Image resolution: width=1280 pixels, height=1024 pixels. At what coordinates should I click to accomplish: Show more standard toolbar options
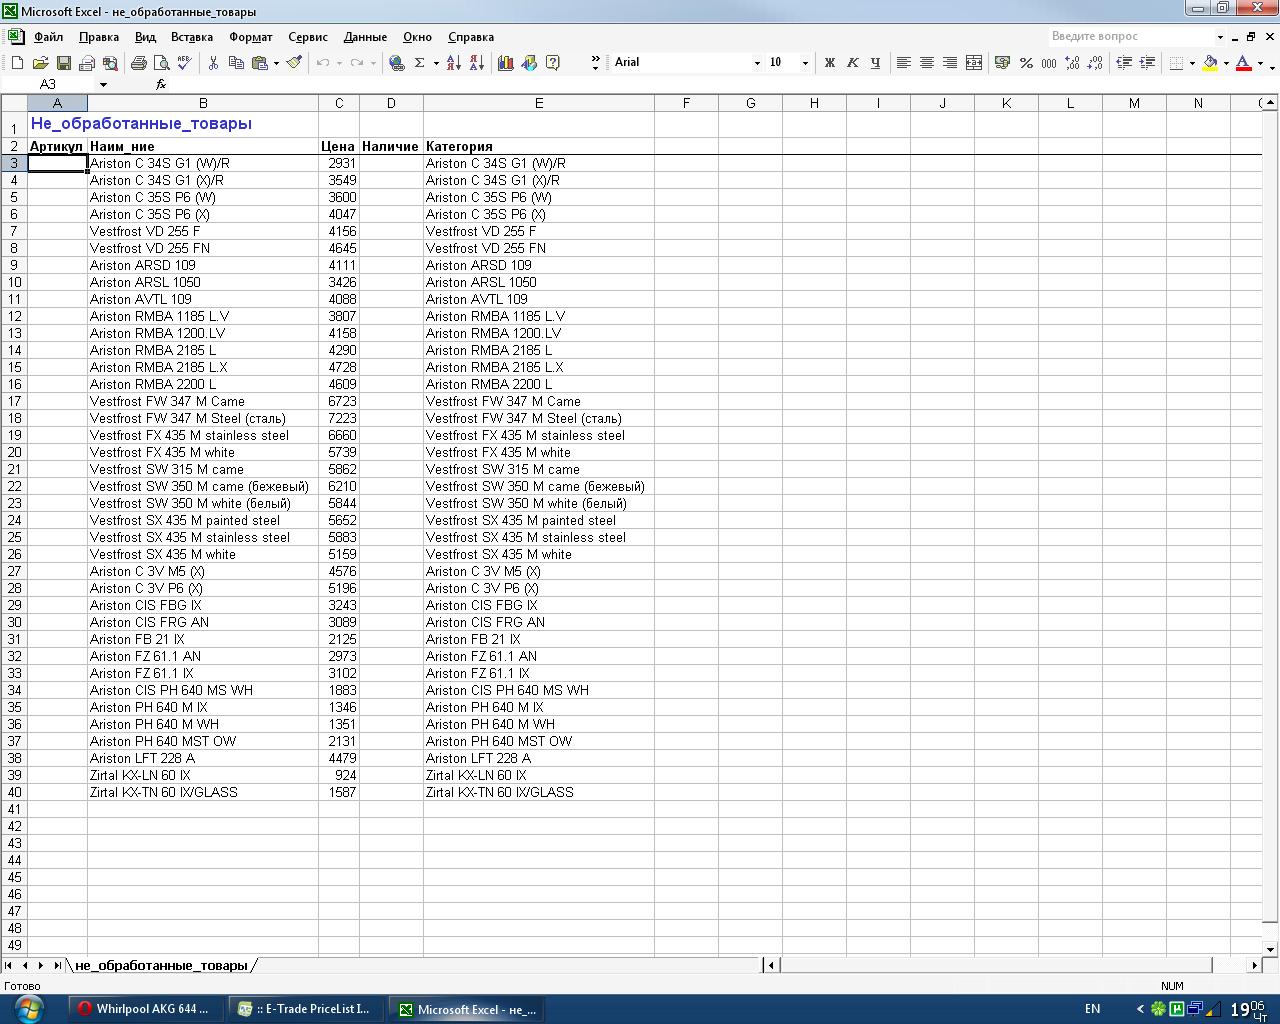point(595,63)
